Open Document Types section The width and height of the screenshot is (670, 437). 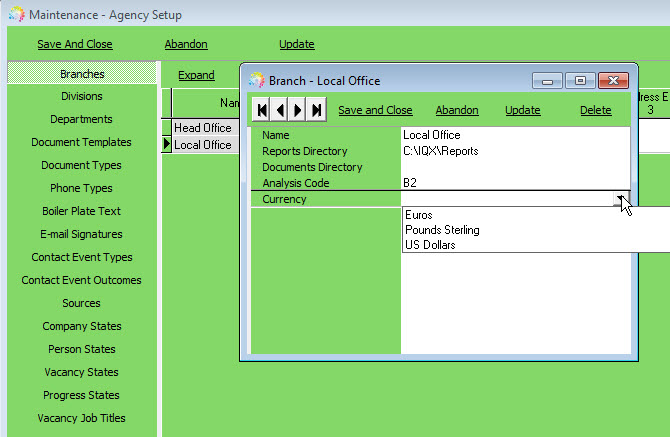[x=81, y=165]
